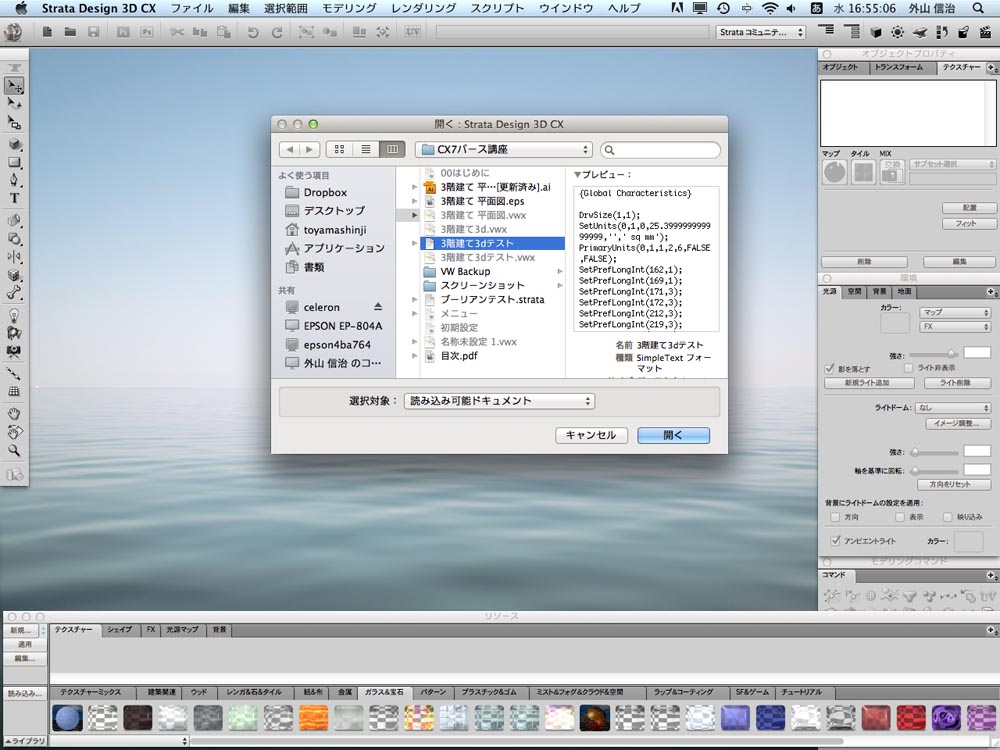Click the カラー swatch in the 光源 tab

[894, 323]
